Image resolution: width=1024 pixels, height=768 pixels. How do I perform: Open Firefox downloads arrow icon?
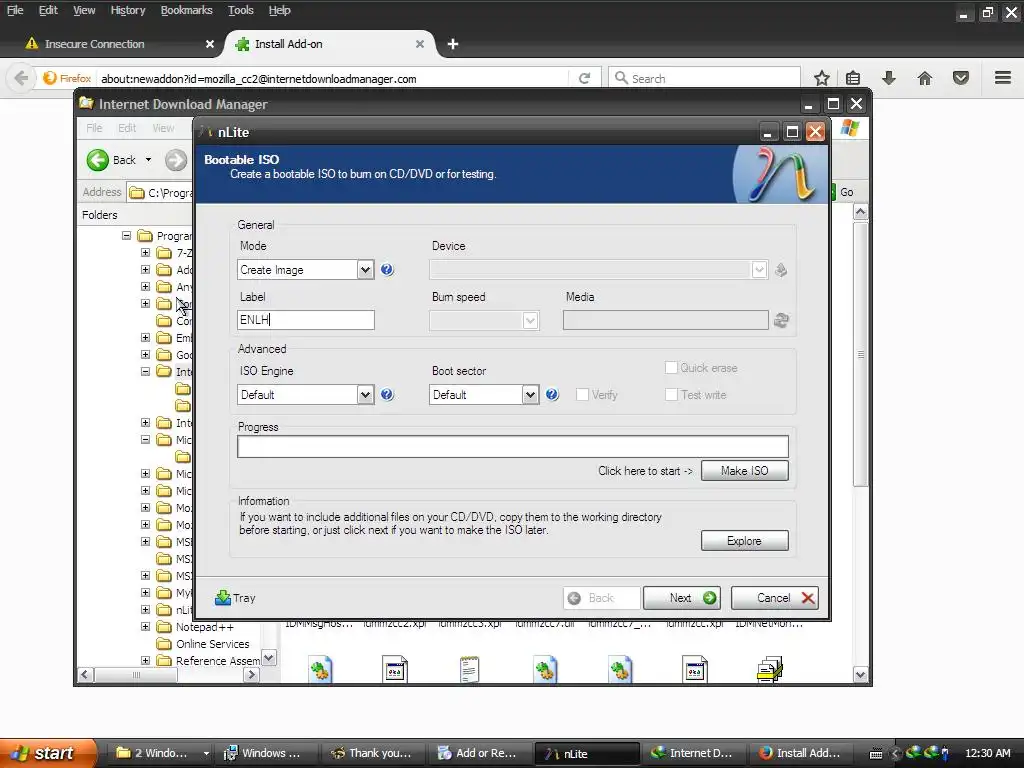pyautogui.click(x=889, y=78)
